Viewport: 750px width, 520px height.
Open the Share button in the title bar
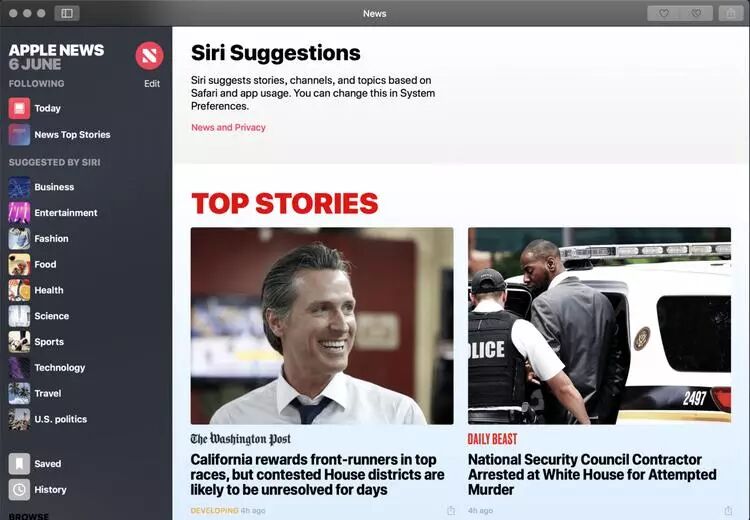pos(731,13)
